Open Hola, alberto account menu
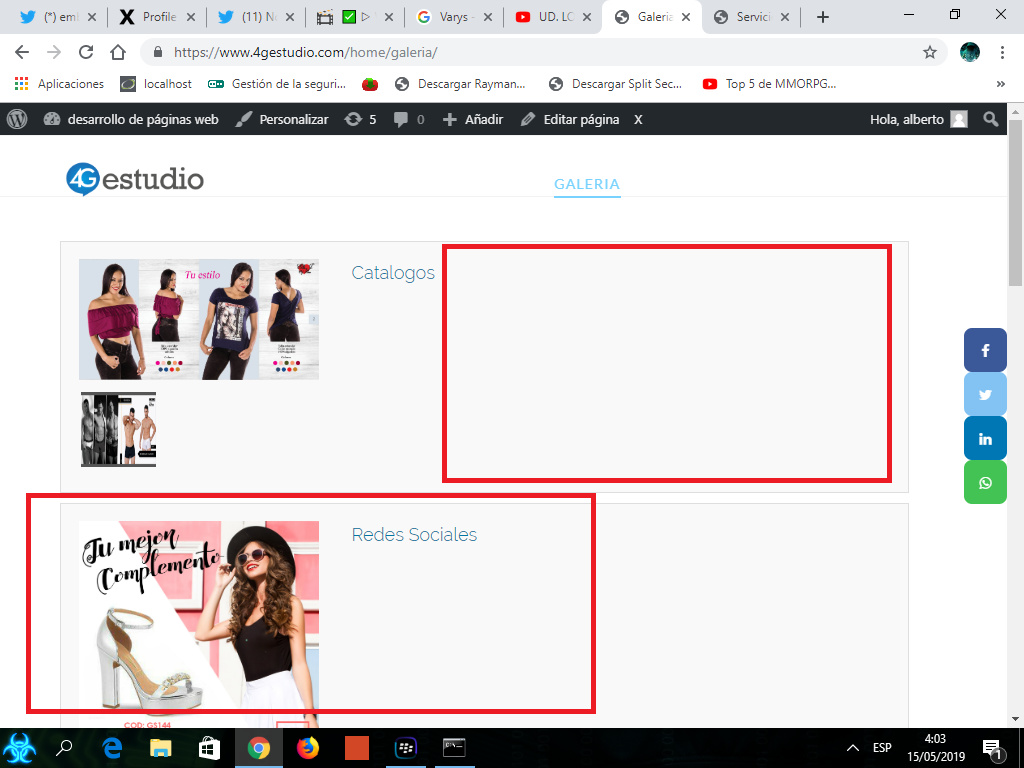Image resolution: width=1024 pixels, height=768 pixels. click(918, 119)
